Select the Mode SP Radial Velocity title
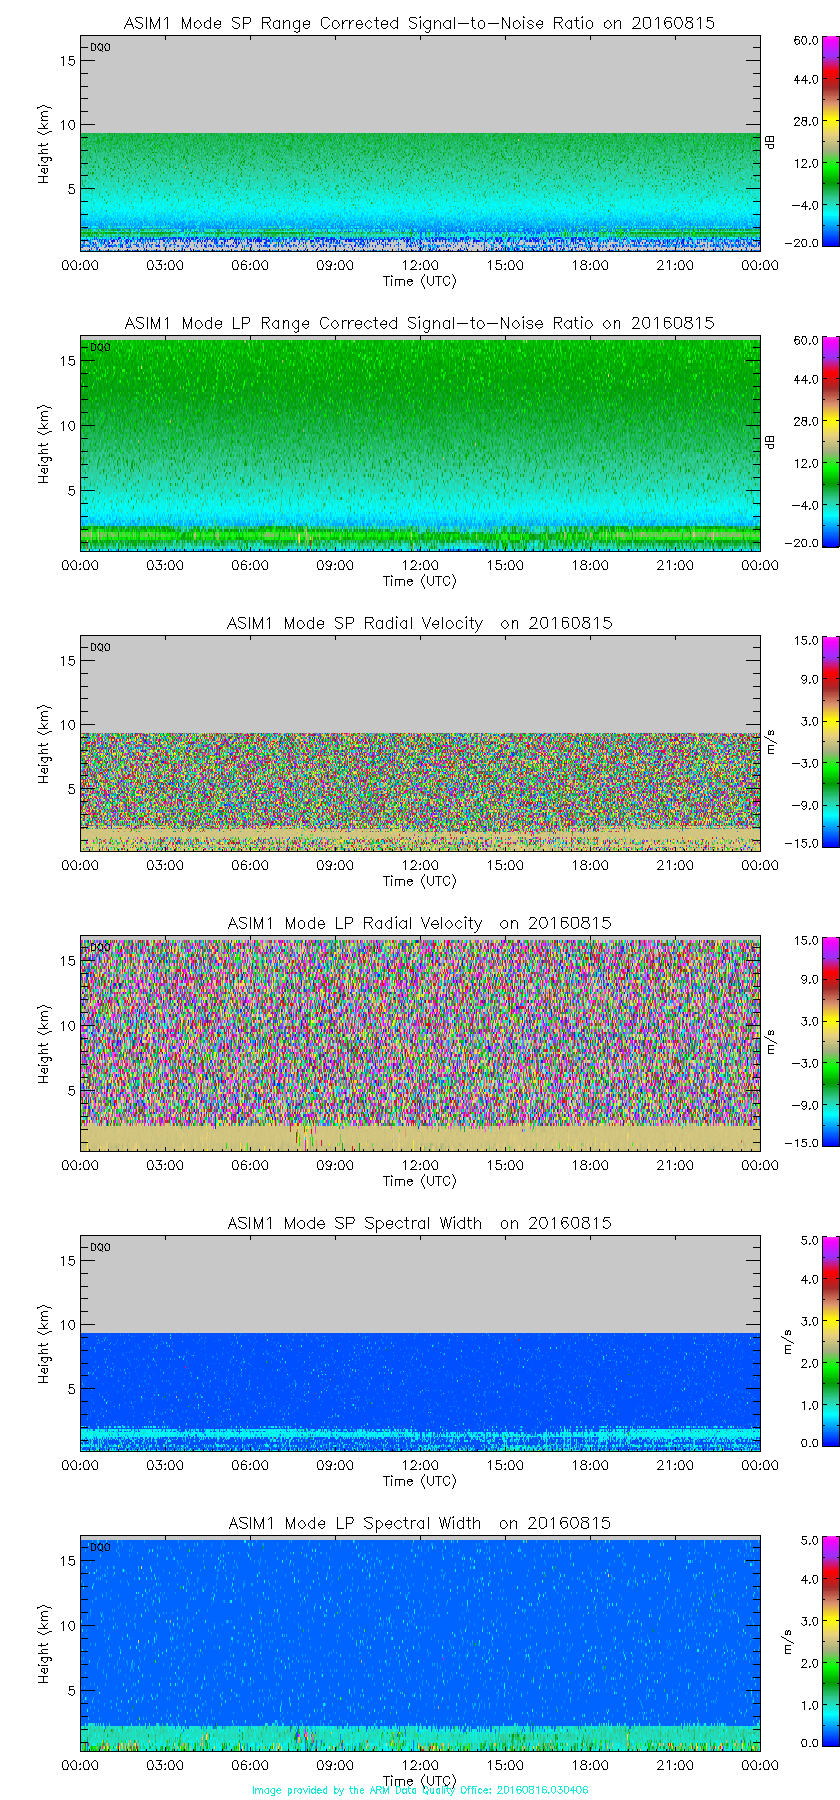 click(x=419, y=623)
